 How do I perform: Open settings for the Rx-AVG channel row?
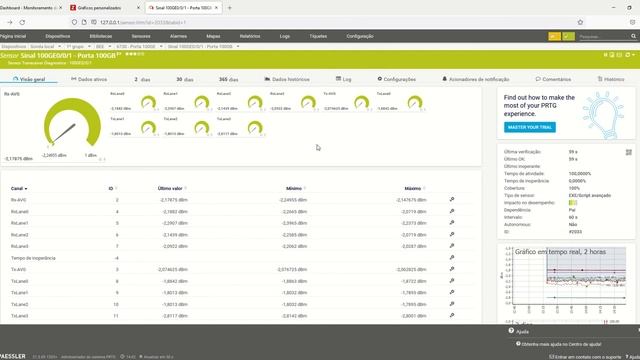pyautogui.click(x=452, y=199)
